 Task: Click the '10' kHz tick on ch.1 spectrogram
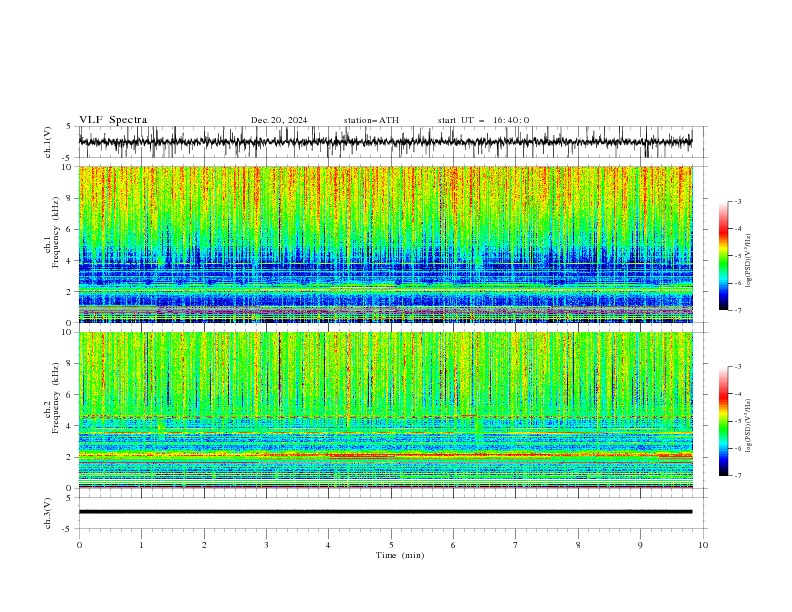[68, 167]
